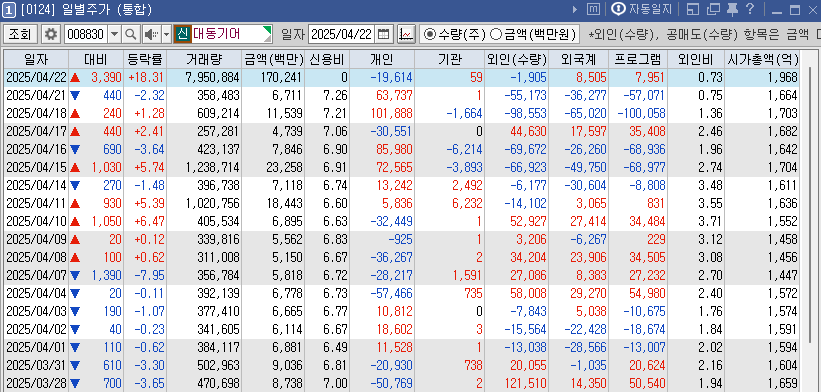Open help with question mark icon

(x=750, y=8)
